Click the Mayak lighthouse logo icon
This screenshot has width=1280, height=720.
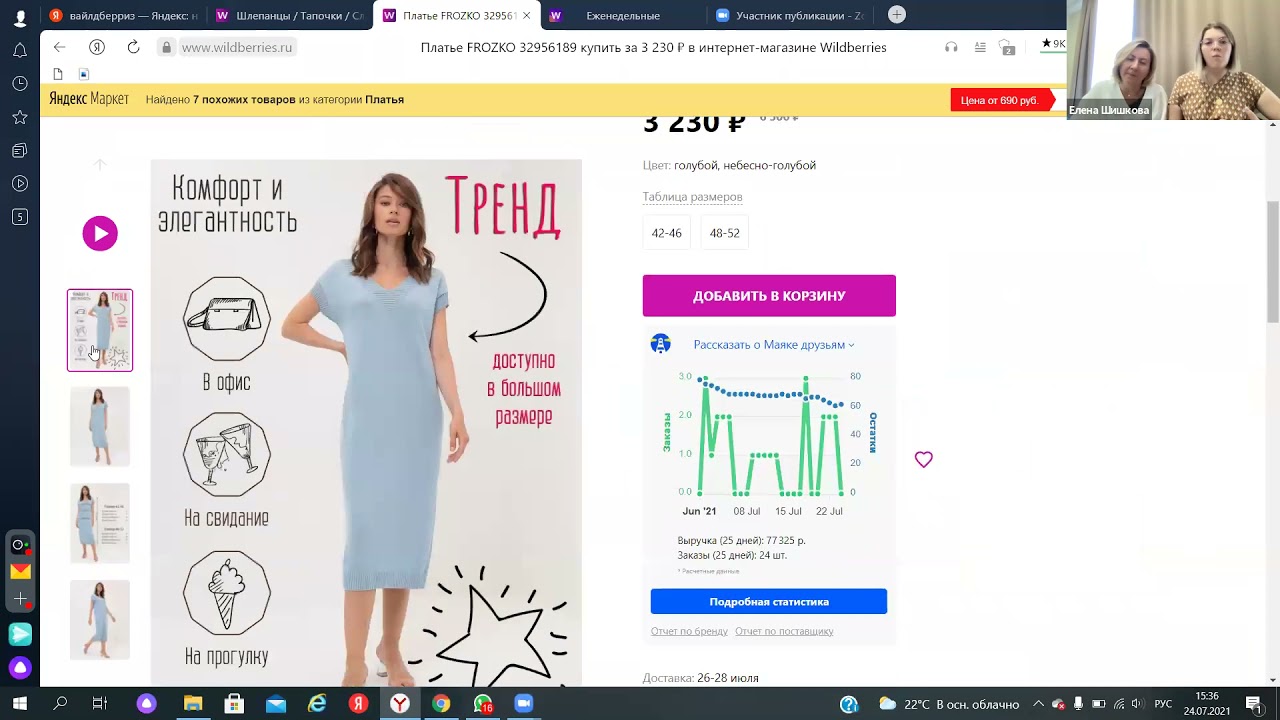pyautogui.click(x=661, y=344)
